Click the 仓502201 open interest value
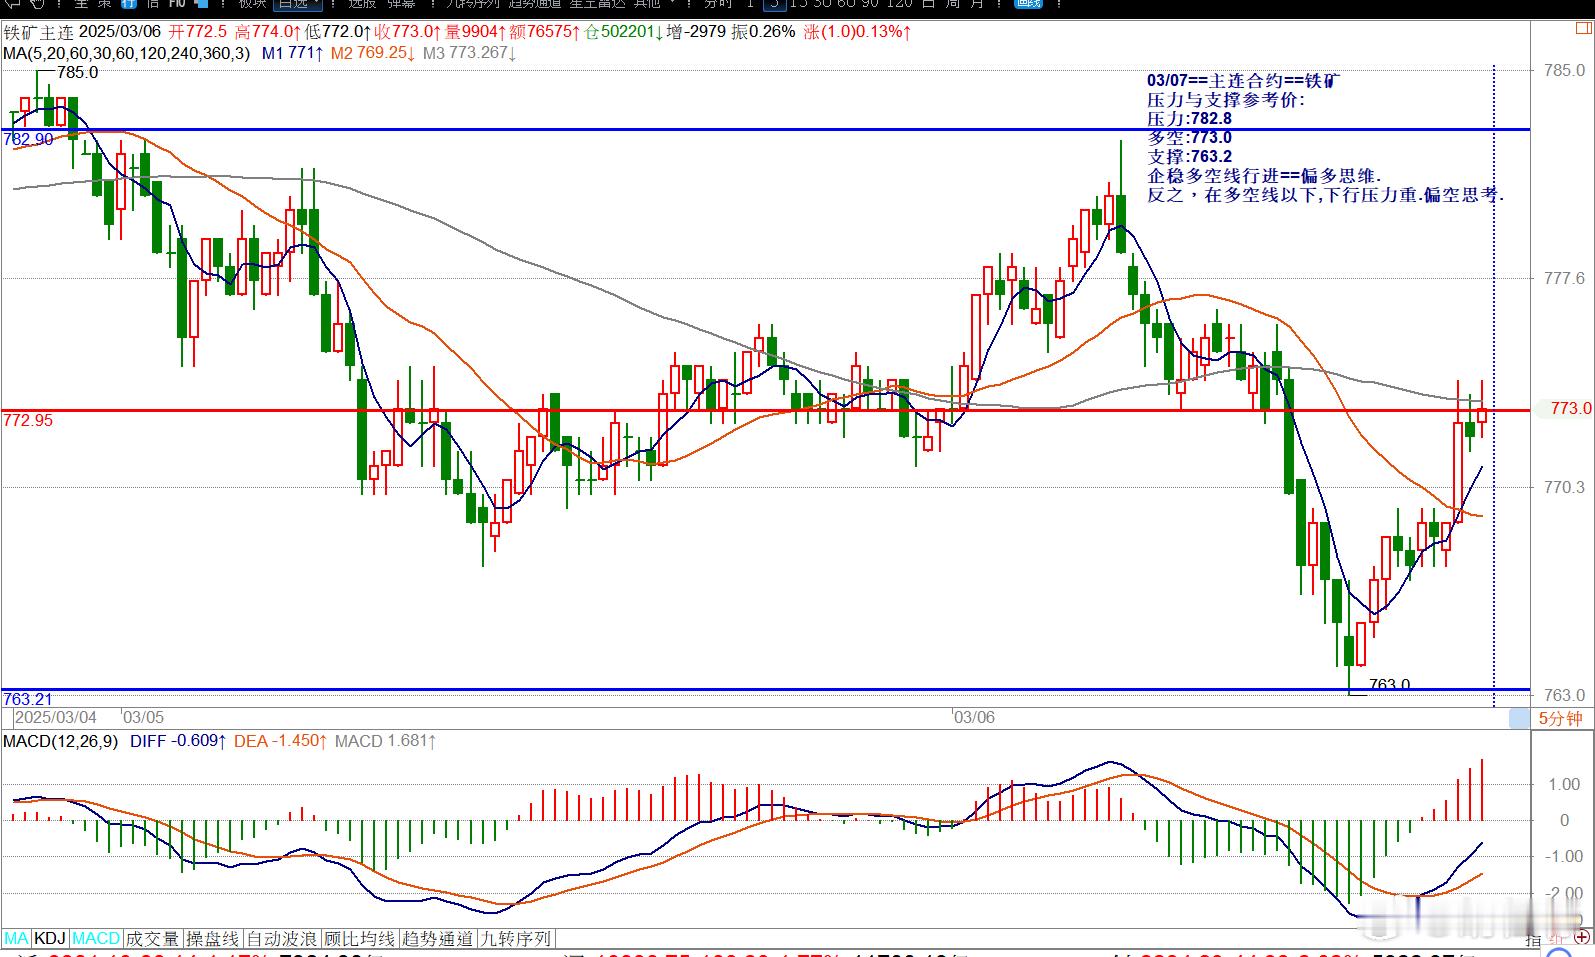 (624, 32)
